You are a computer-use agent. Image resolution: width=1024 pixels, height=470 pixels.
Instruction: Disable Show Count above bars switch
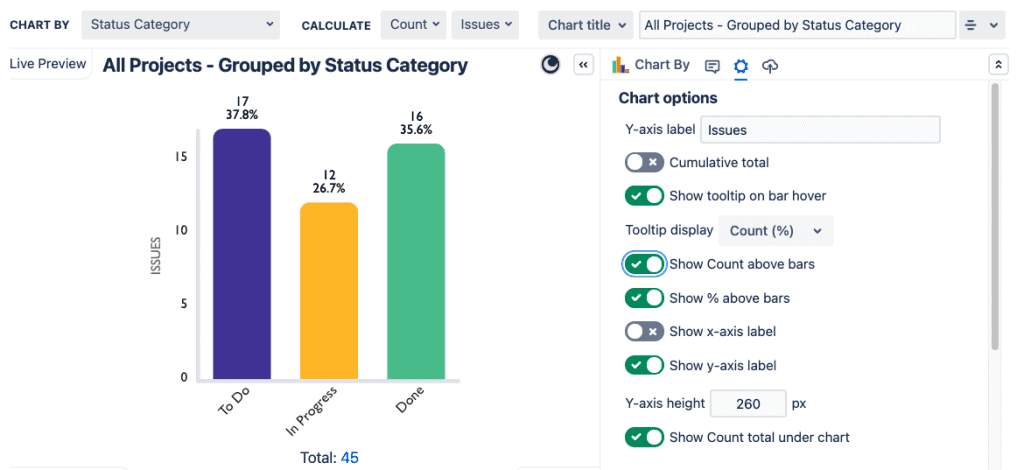644,264
